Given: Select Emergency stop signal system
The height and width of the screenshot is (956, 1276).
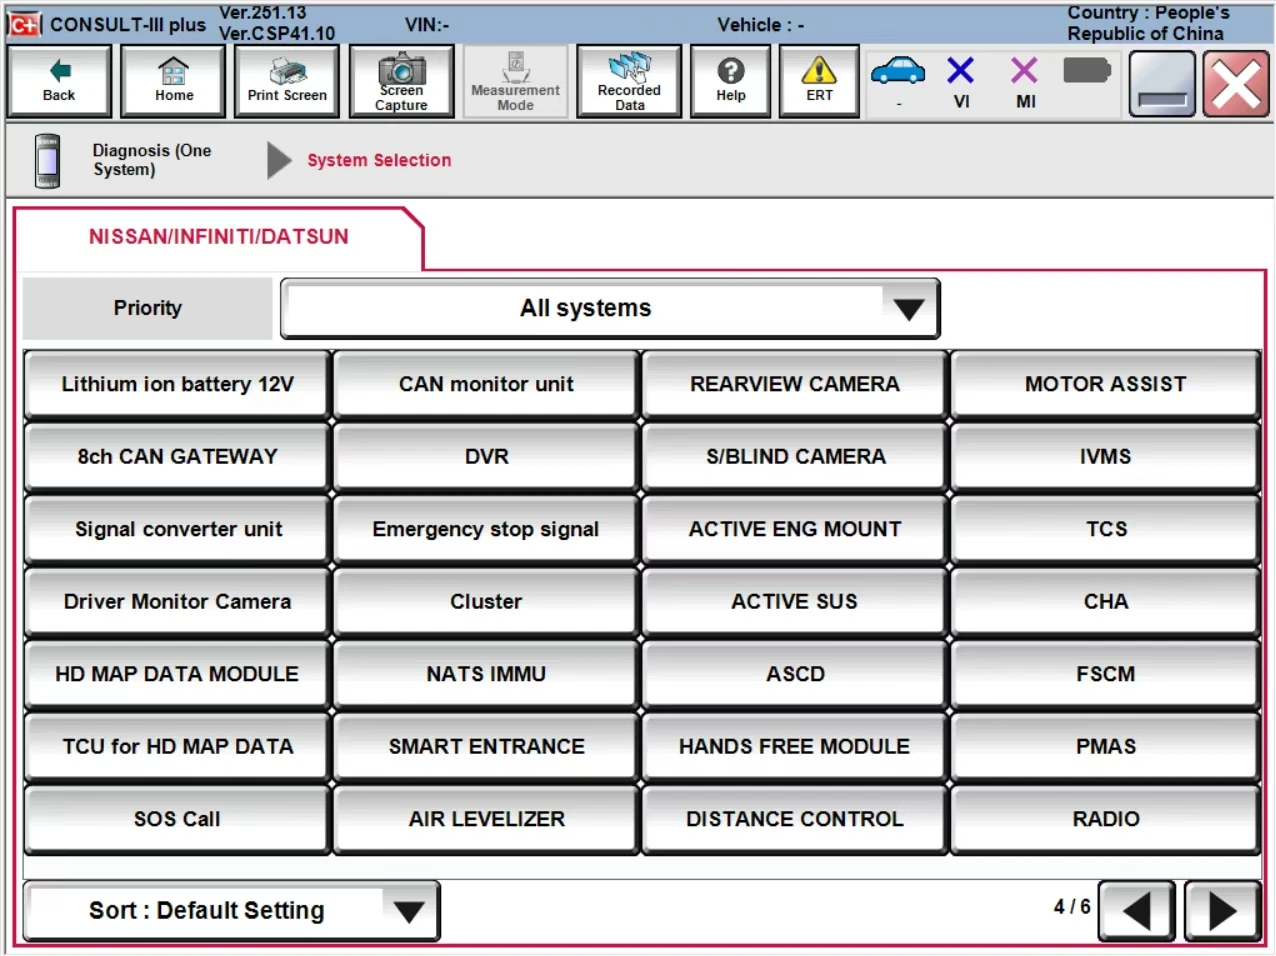Looking at the screenshot, I should point(486,529).
